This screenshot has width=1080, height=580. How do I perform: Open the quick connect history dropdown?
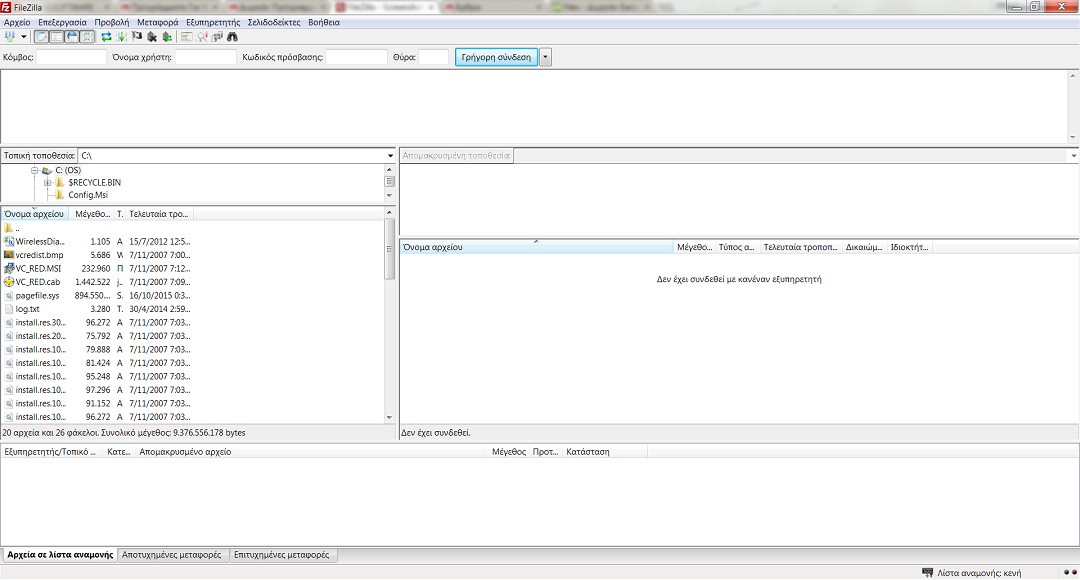coord(546,57)
